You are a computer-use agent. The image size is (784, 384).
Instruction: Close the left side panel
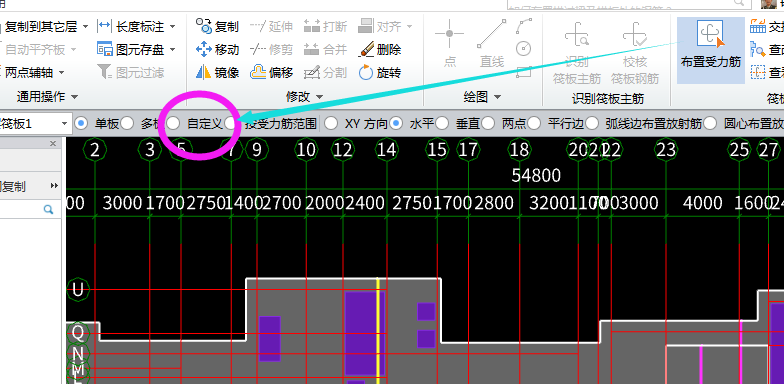point(53,144)
